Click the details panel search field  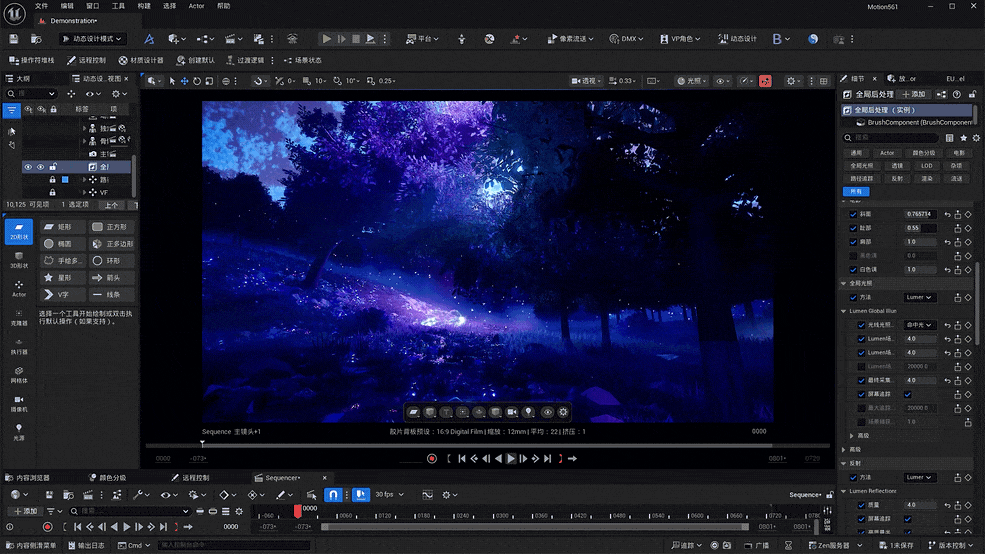890,138
